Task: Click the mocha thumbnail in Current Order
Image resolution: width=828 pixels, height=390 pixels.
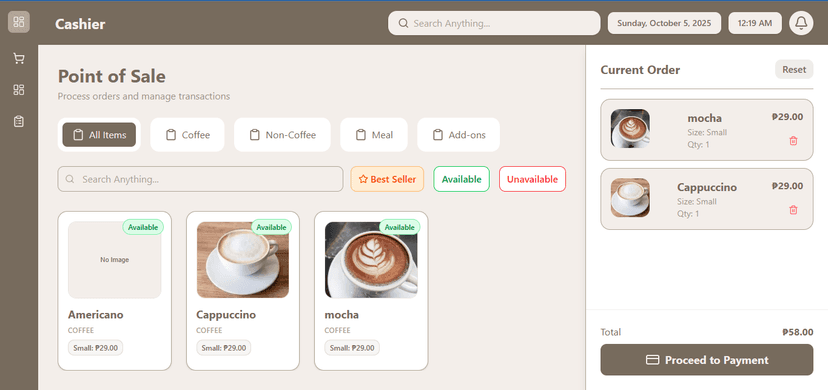Action: point(631,129)
